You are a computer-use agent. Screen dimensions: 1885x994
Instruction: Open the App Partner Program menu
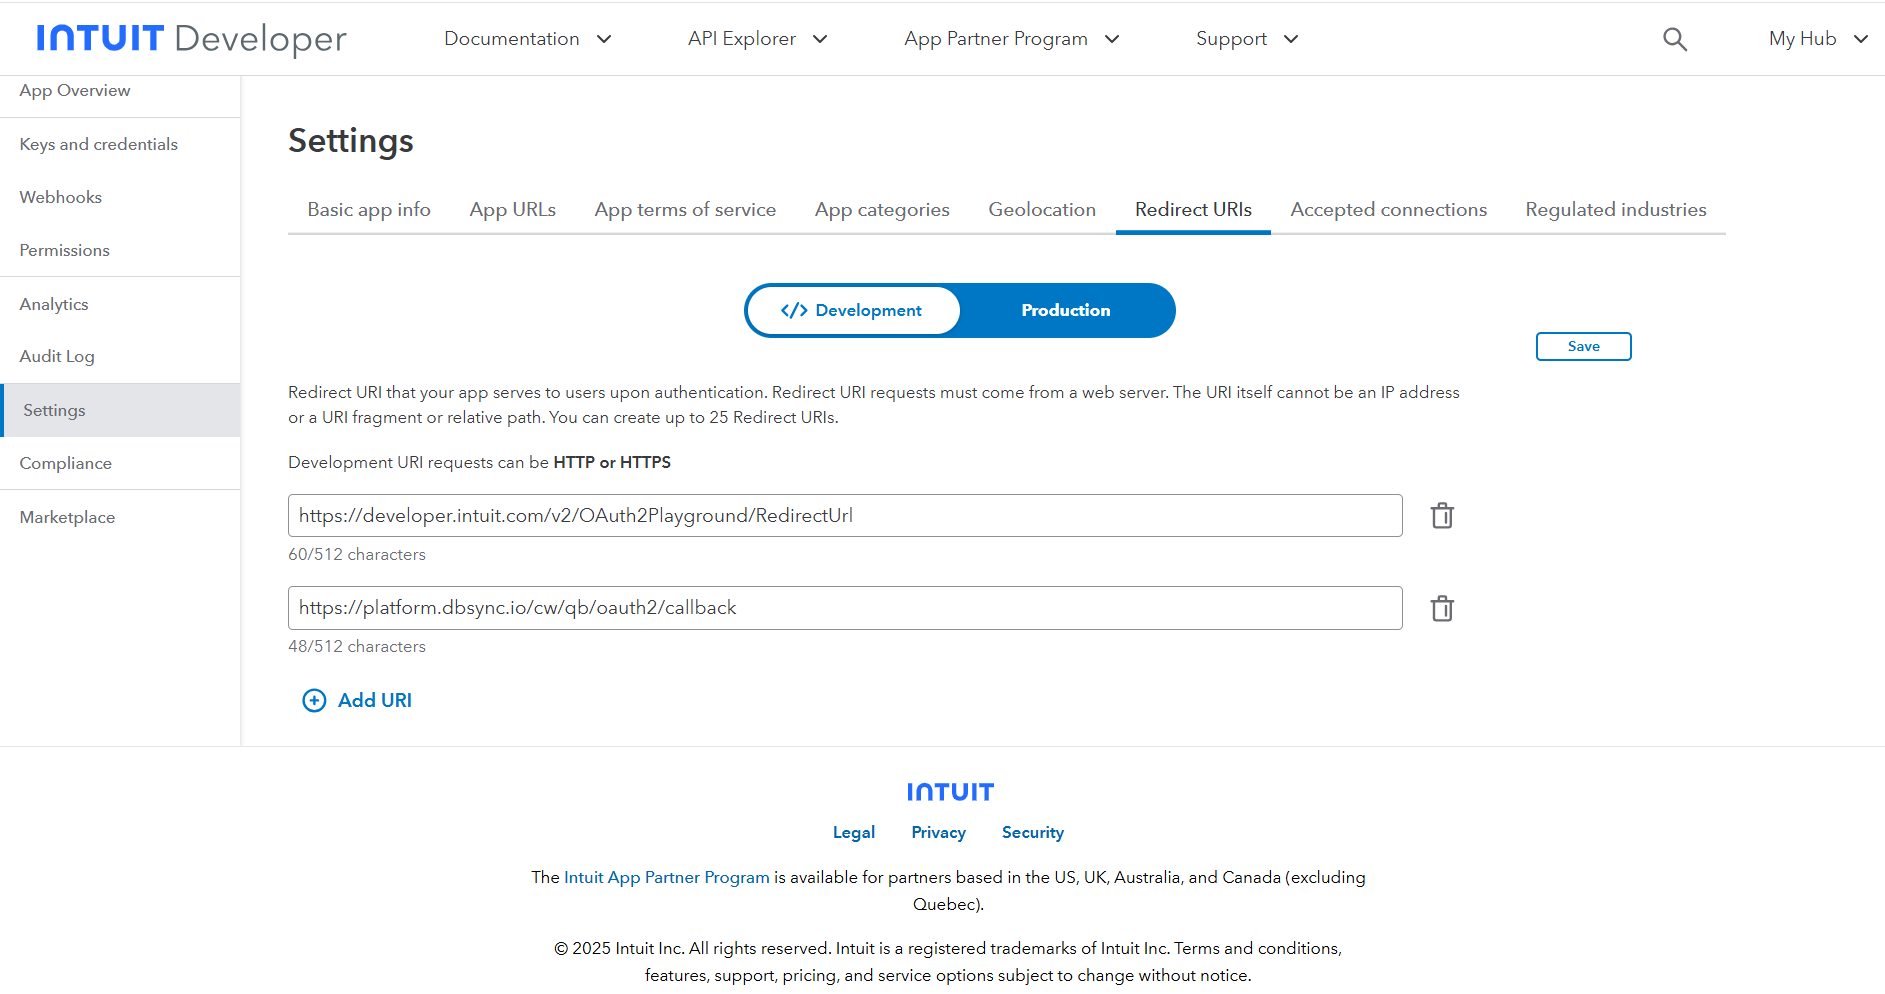point(1011,39)
